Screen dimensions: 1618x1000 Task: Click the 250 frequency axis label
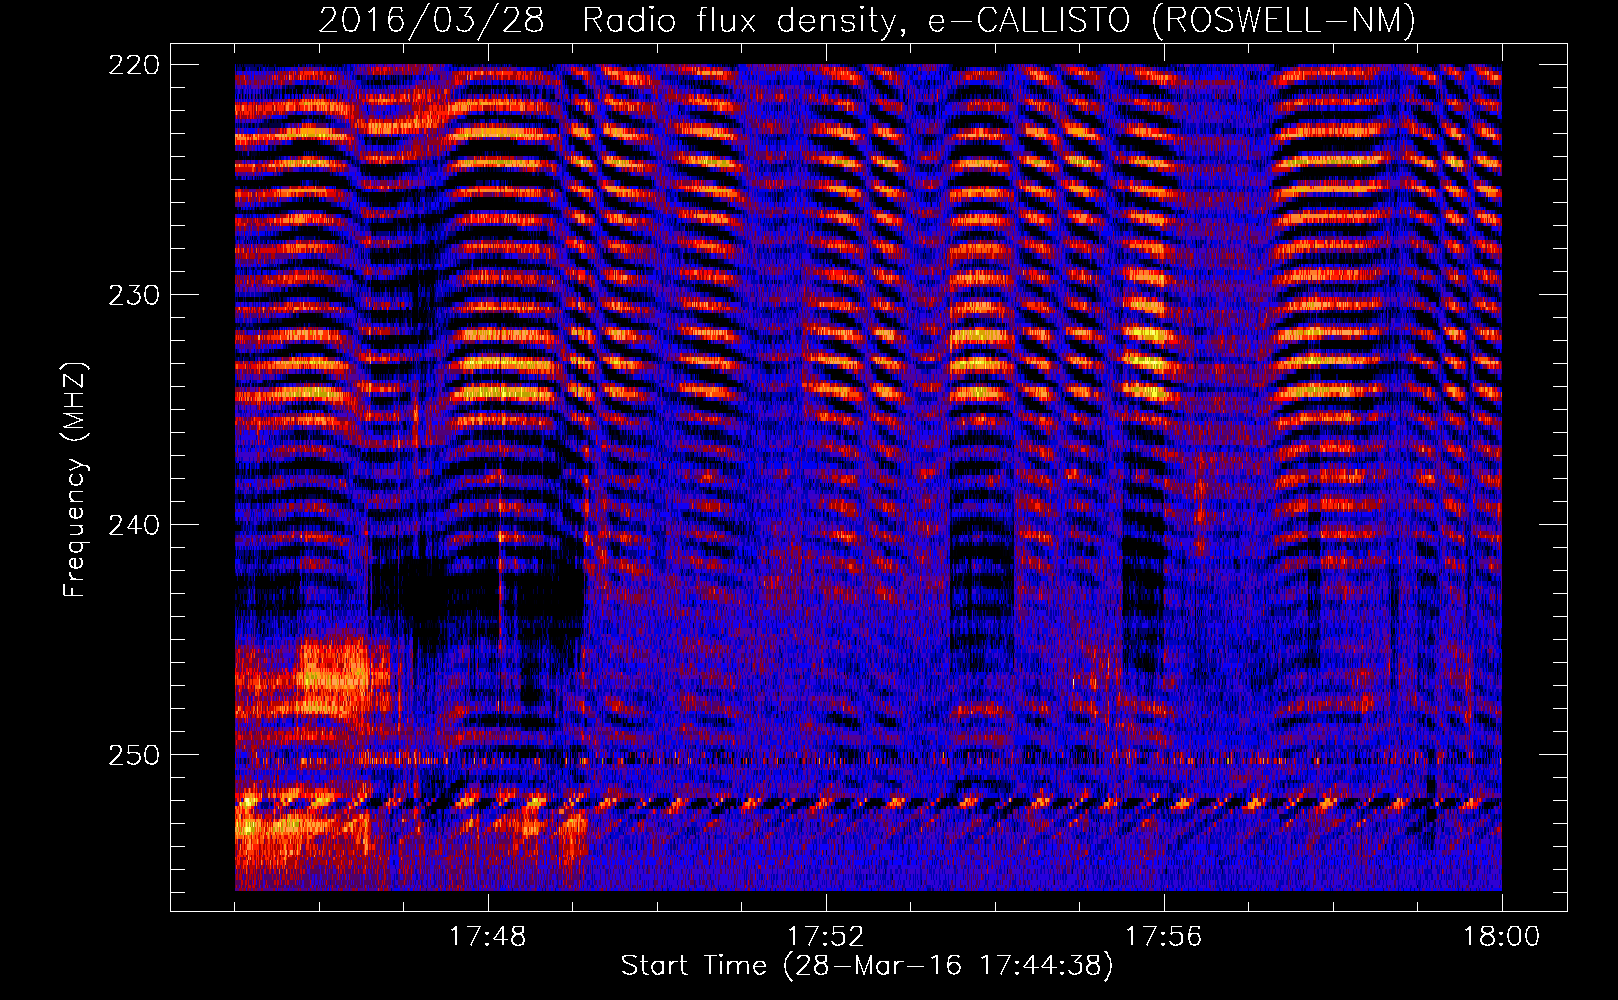[133, 755]
